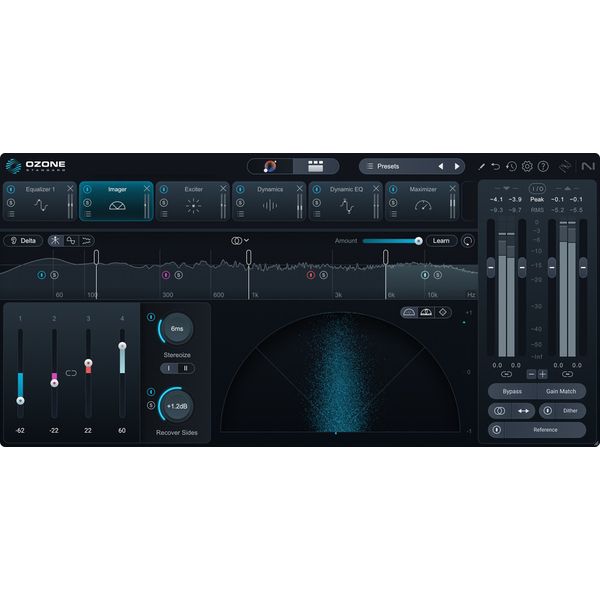600x600 pixels.
Task: Select the first crossover type icon
Action: tap(56, 241)
